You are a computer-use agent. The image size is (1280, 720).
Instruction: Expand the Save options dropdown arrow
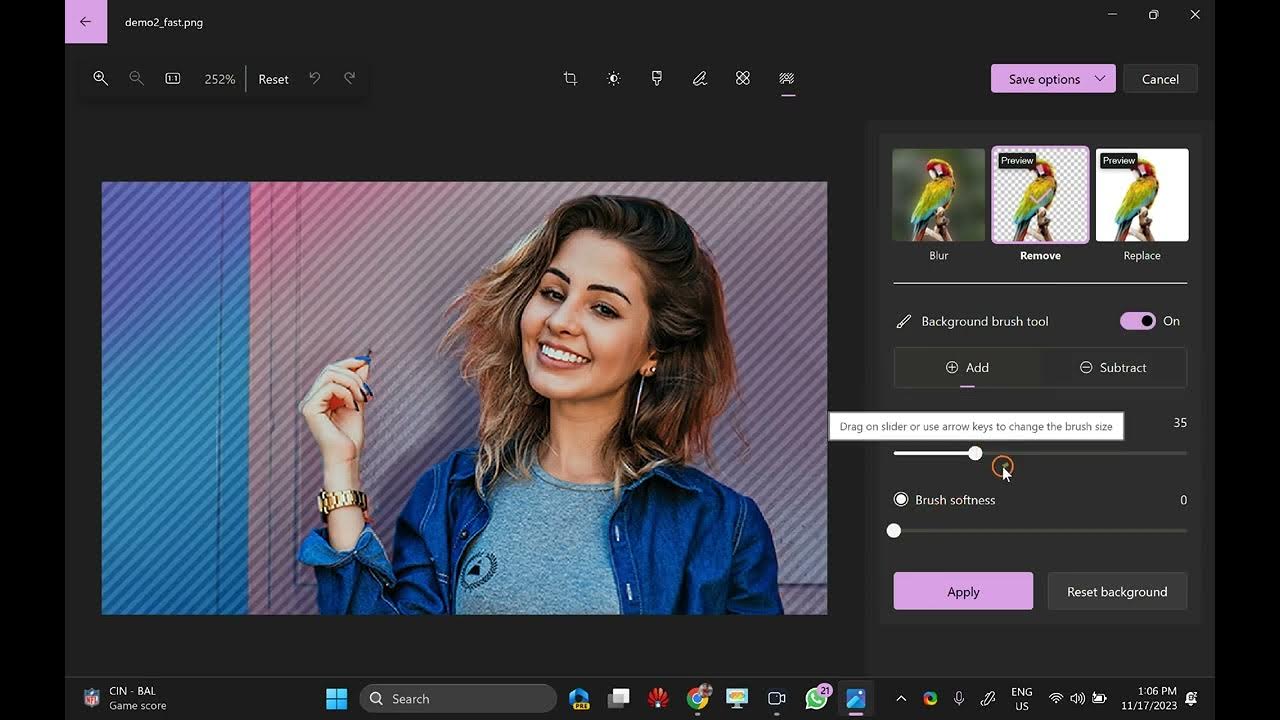point(1100,79)
